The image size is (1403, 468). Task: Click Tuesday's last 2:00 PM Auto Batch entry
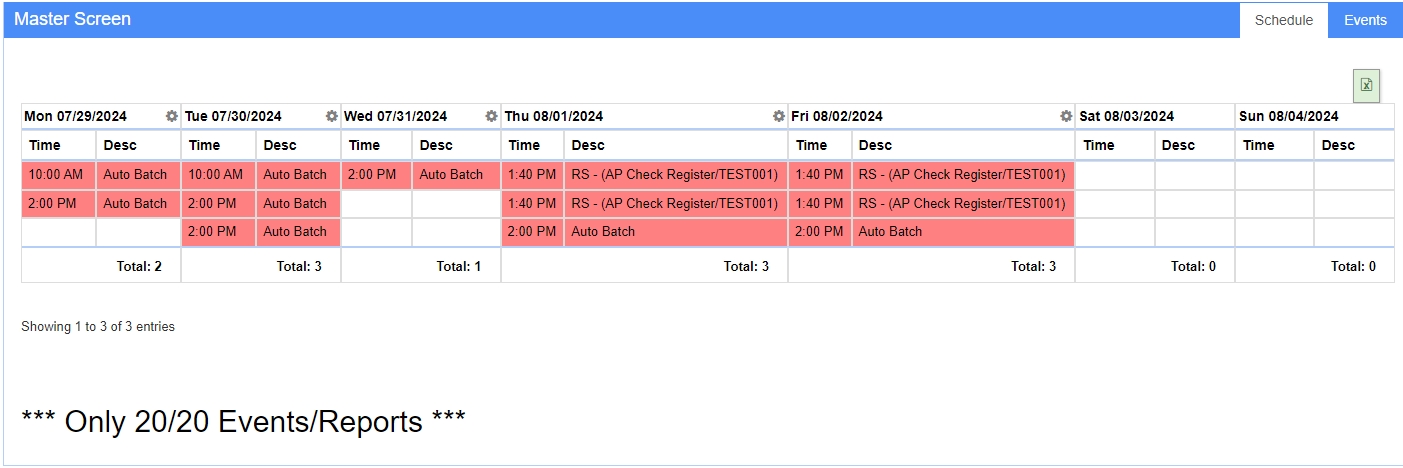261,232
